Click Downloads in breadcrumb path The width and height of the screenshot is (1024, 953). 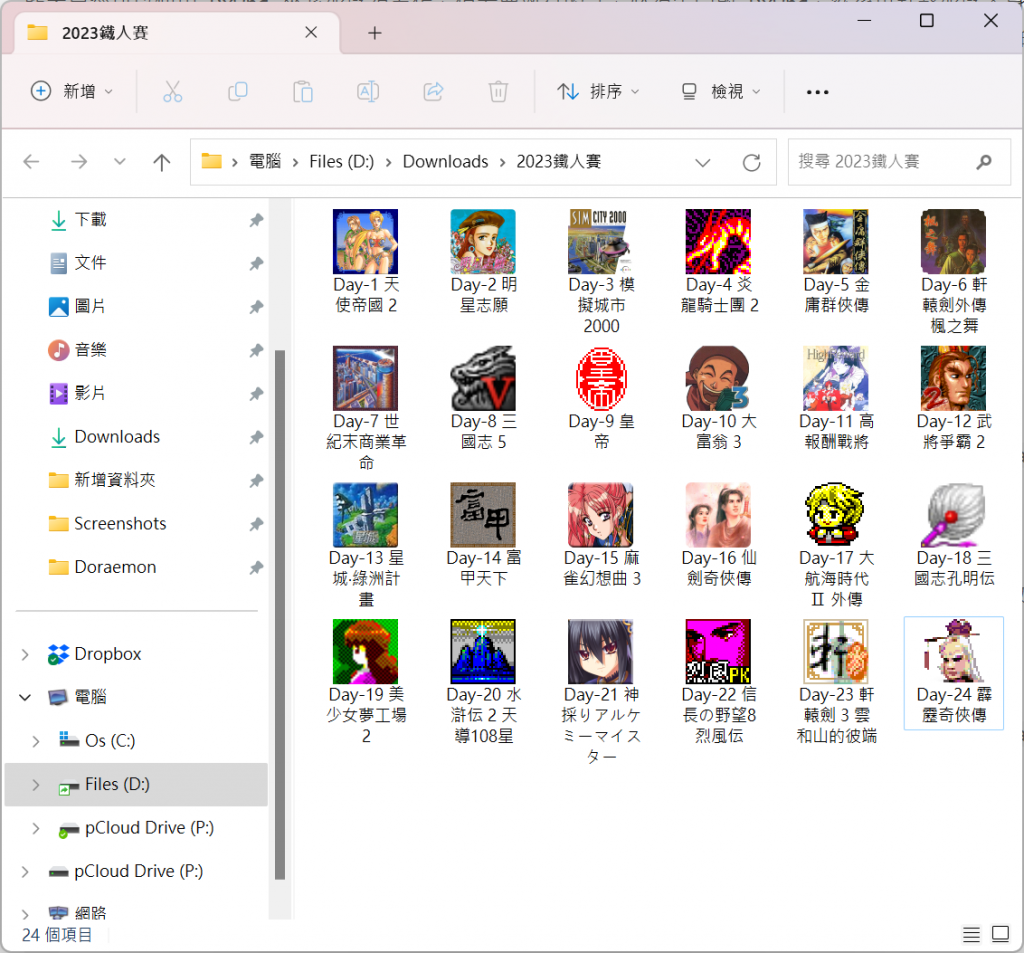pos(445,161)
